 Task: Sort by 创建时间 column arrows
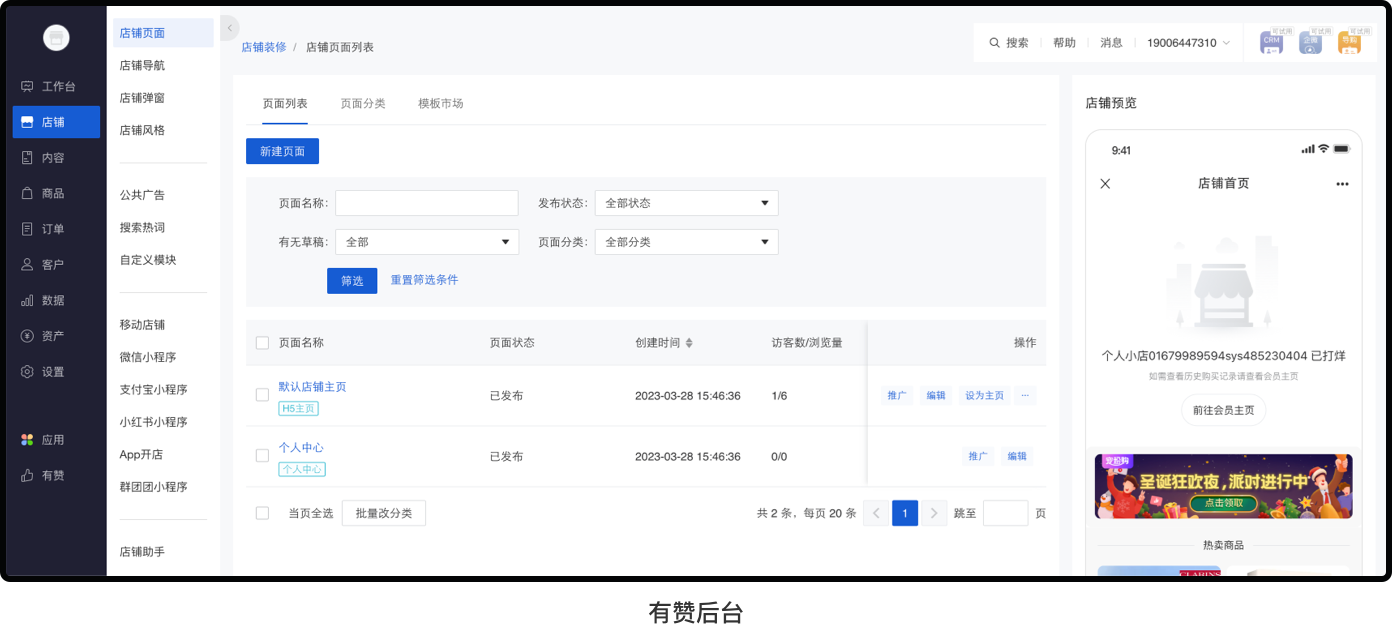[689, 343]
